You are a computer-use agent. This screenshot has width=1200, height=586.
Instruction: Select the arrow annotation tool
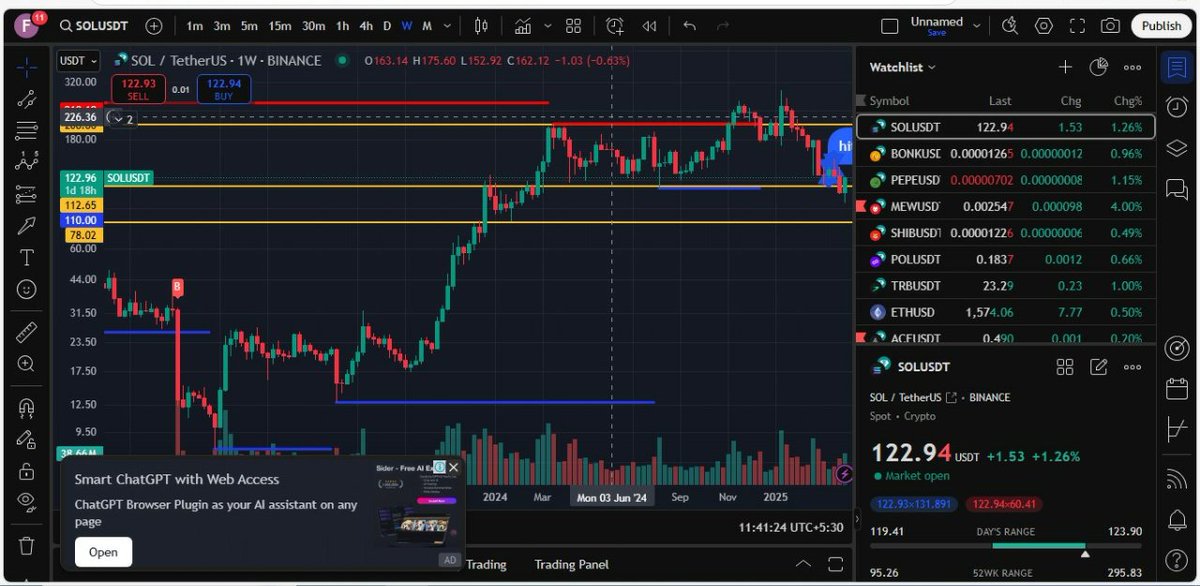click(27, 226)
